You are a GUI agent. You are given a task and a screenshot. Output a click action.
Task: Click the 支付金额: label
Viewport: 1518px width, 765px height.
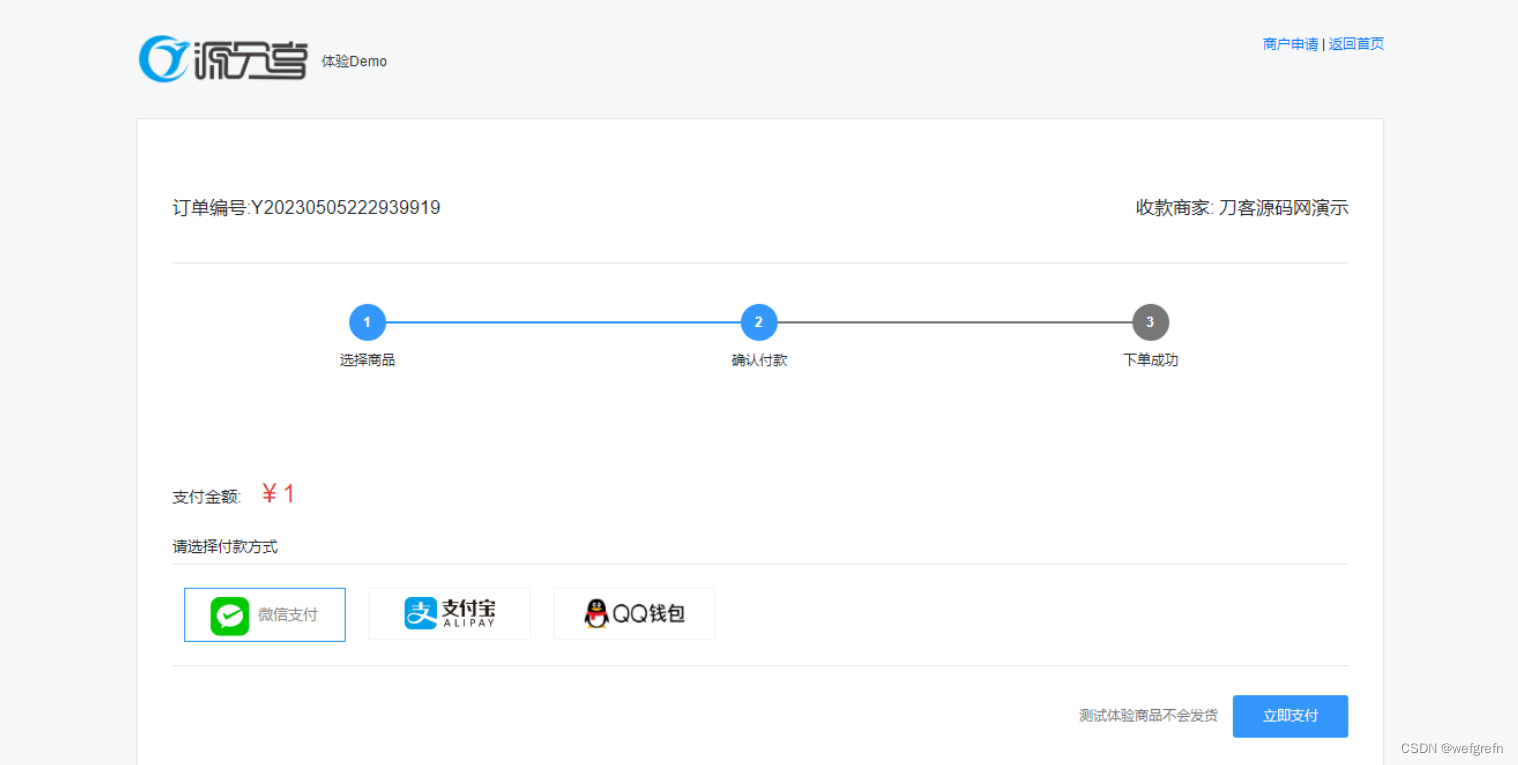(x=207, y=497)
